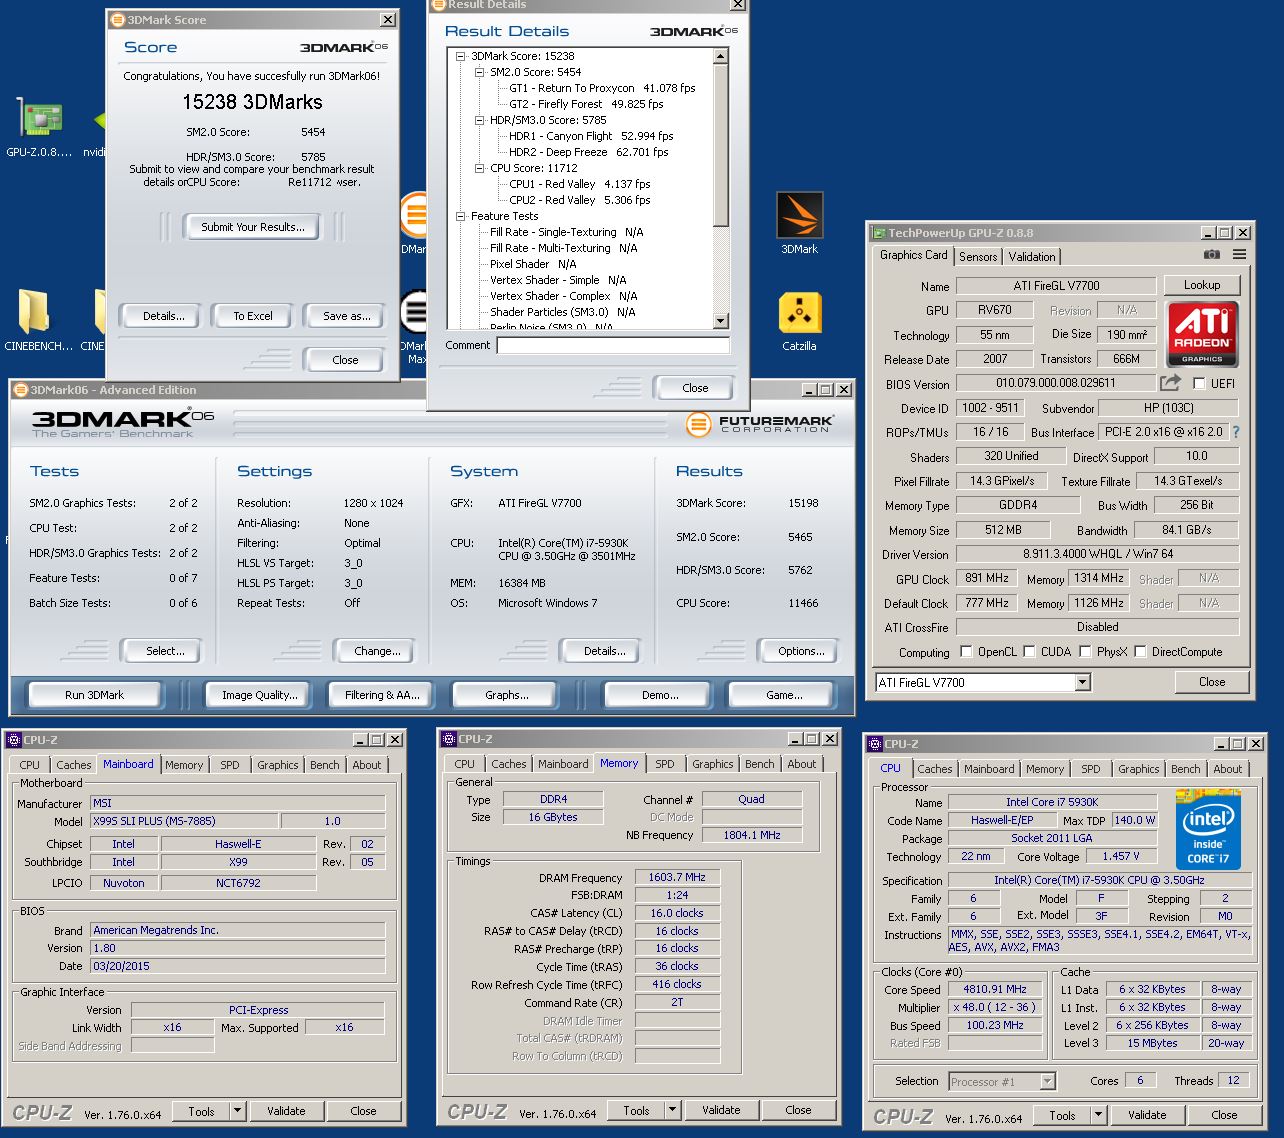
Task: Click Change... under Settings
Action: click(377, 651)
